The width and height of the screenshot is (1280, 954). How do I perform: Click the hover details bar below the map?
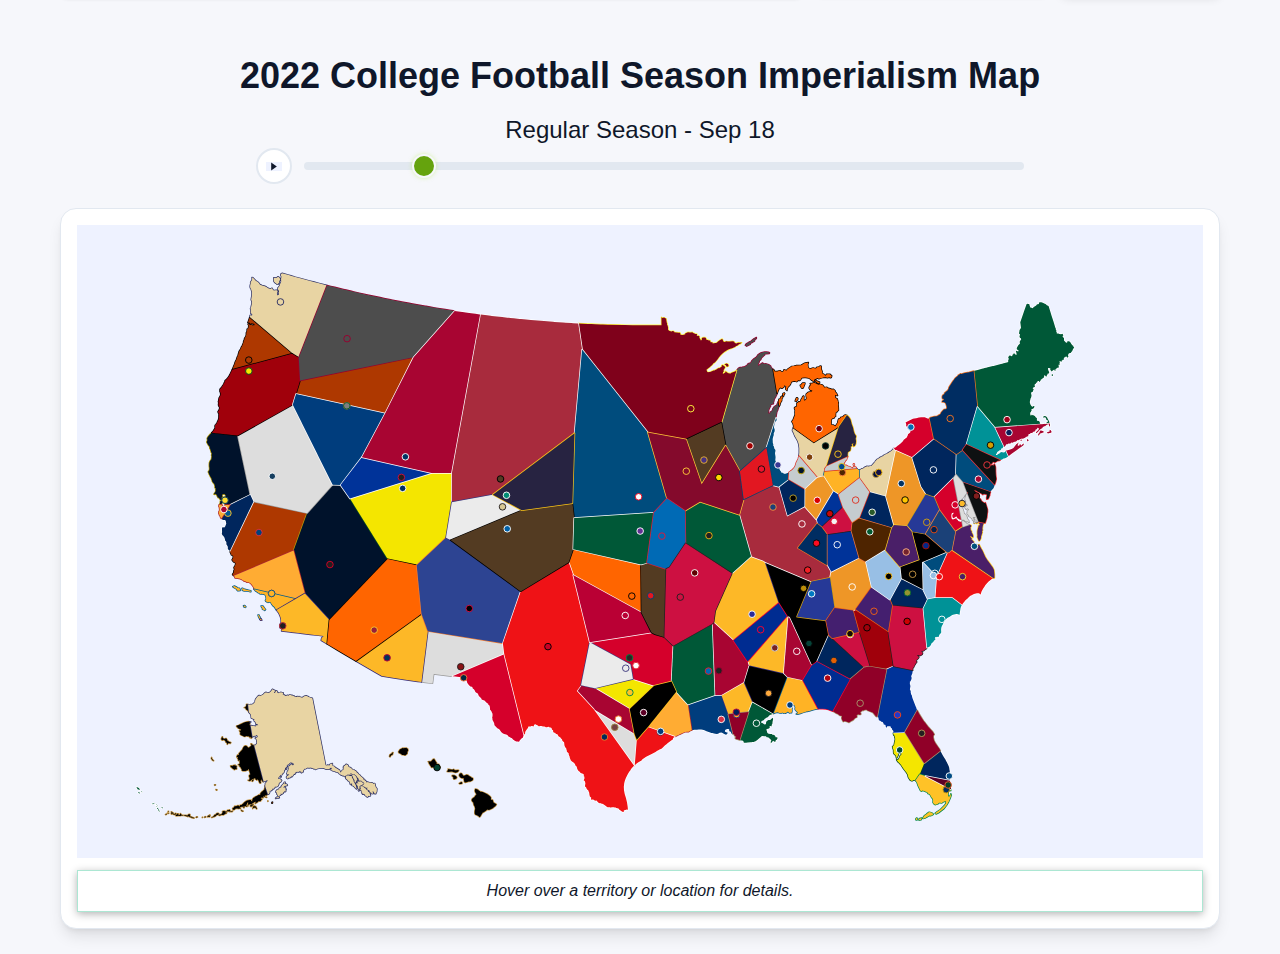click(x=640, y=890)
